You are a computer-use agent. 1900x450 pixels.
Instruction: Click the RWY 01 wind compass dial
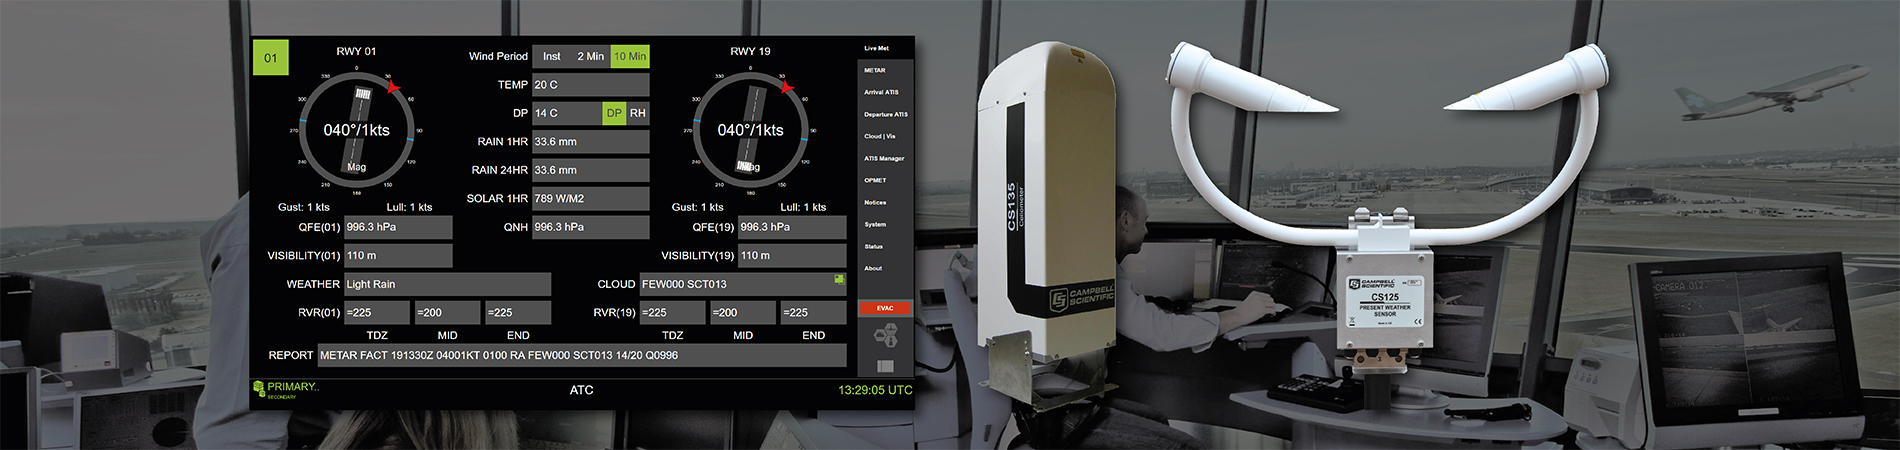pos(356,130)
